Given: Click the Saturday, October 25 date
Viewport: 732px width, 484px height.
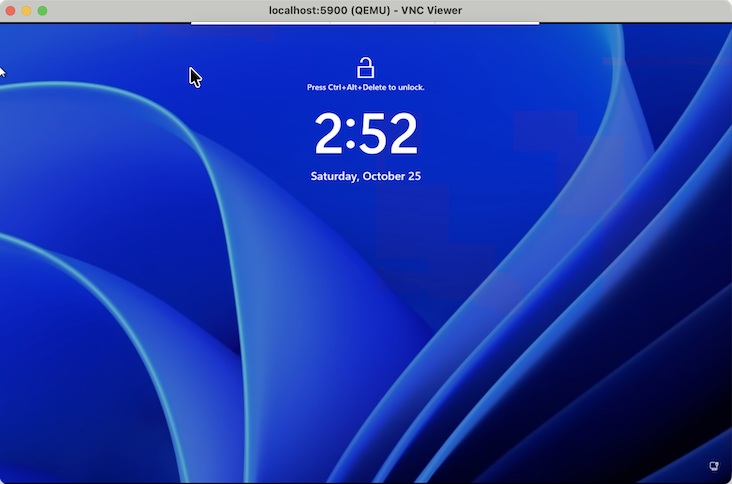Looking at the screenshot, I should (x=366, y=176).
